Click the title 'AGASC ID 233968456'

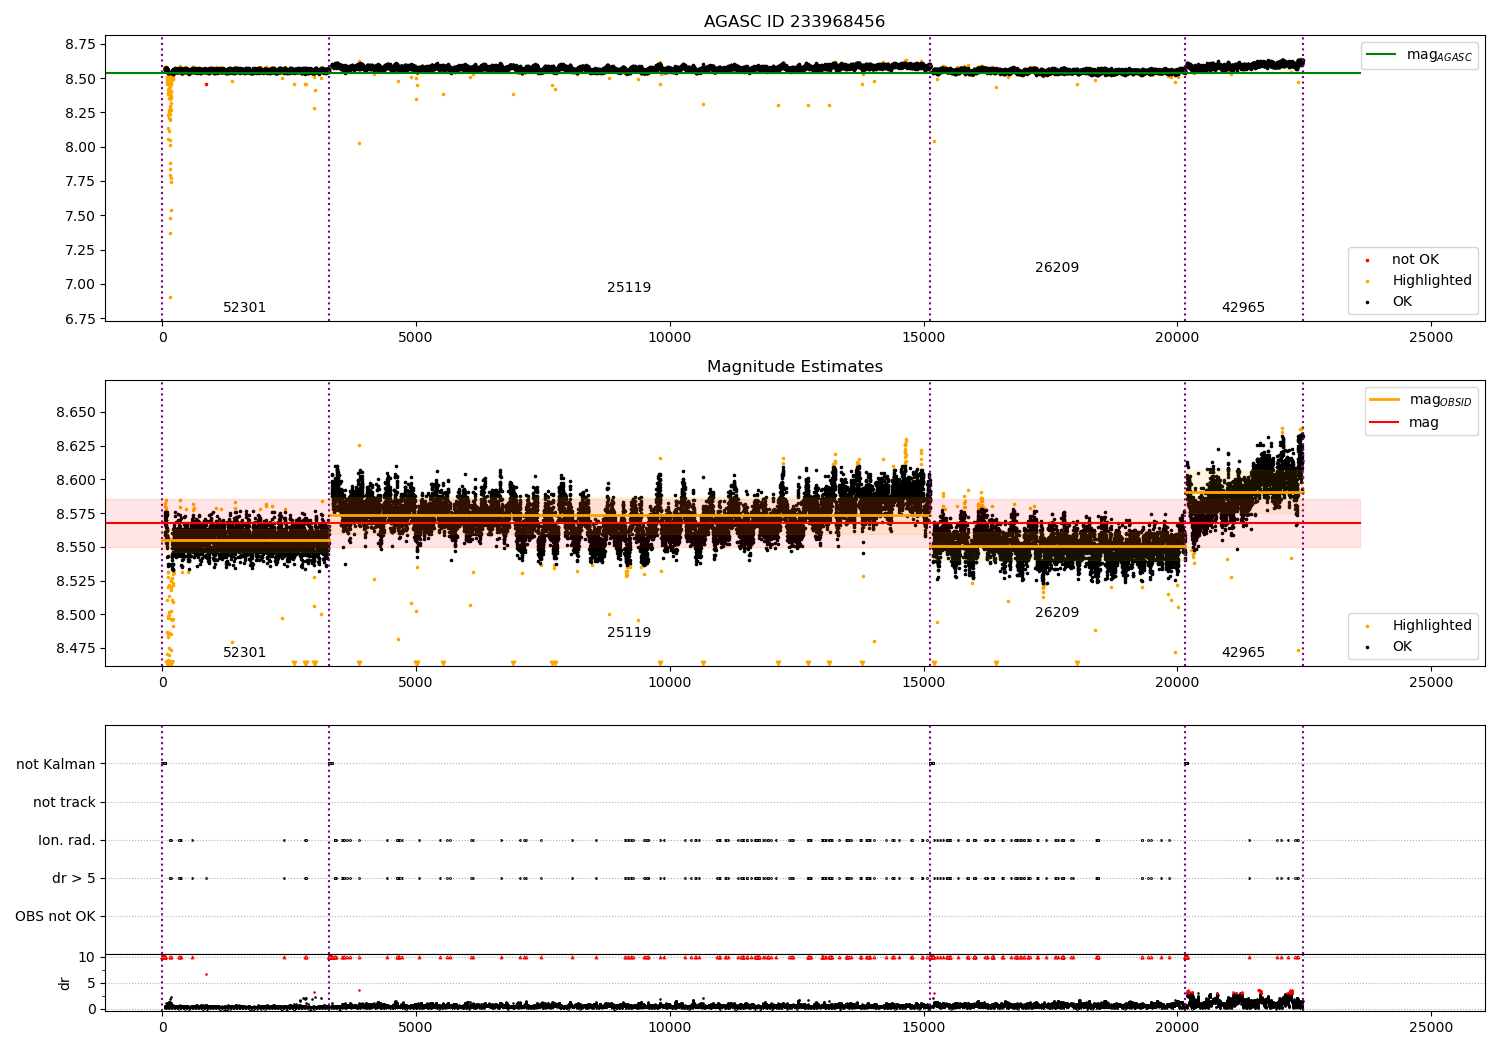794,21
